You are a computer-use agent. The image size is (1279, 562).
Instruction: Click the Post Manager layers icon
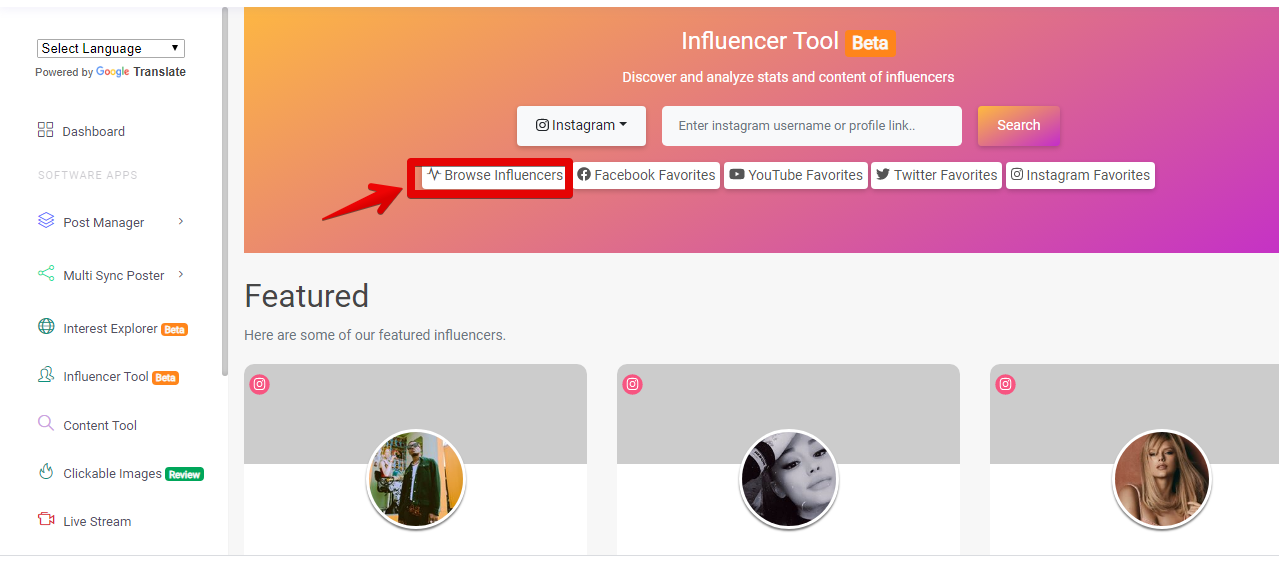[x=46, y=221]
